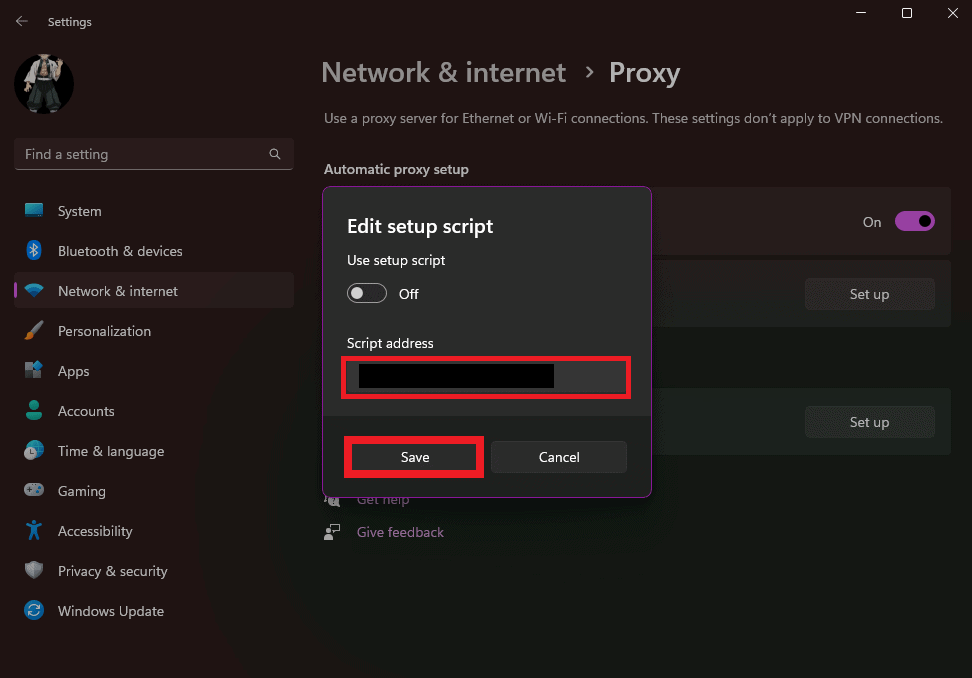Screen dimensions: 972x678
Task: Select the System sidebar icon
Action: 33,211
